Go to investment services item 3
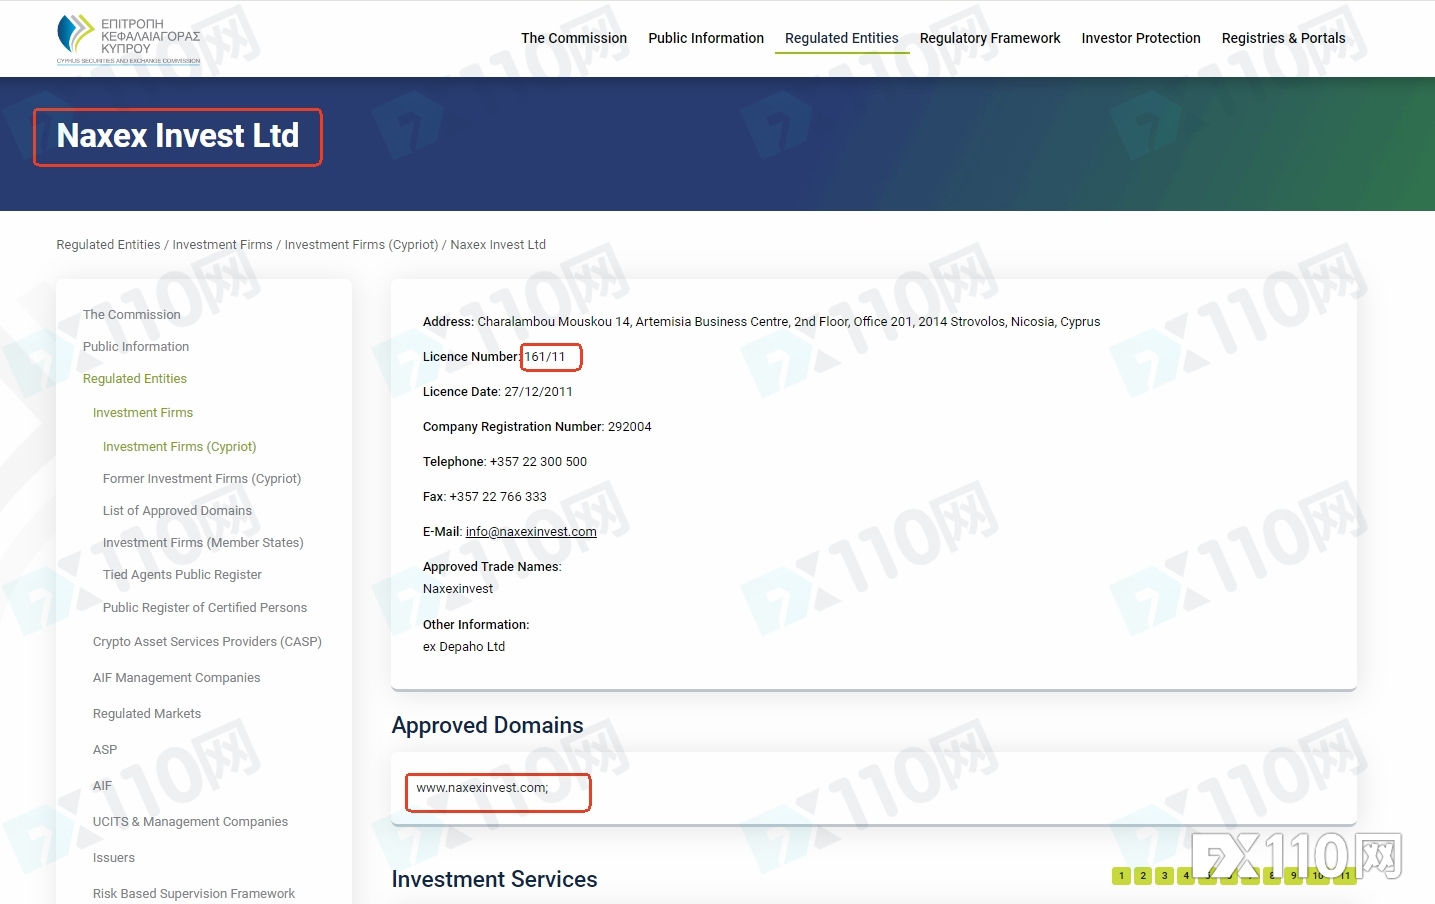 [x=1164, y=876]
